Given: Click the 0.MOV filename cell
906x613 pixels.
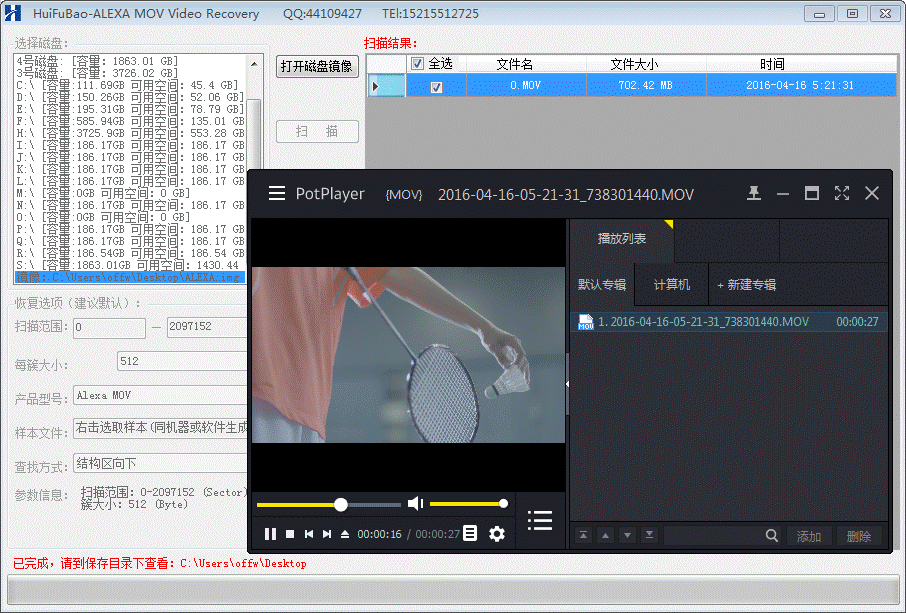Looking at the screenshot, I should (526, 86).
